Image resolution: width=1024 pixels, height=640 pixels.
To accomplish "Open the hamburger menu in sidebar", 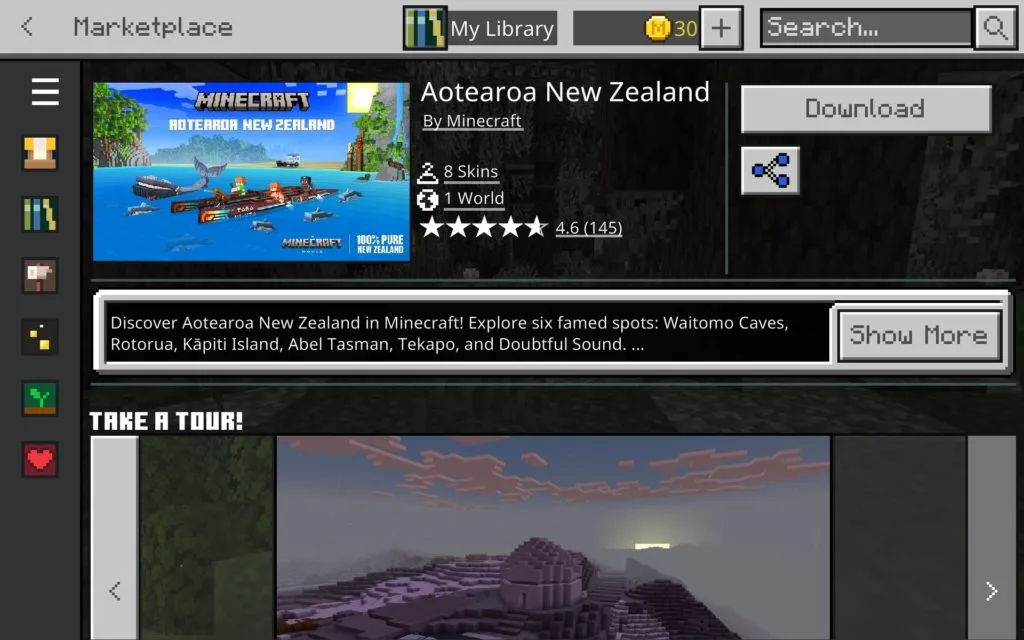I will click(45, 91).
